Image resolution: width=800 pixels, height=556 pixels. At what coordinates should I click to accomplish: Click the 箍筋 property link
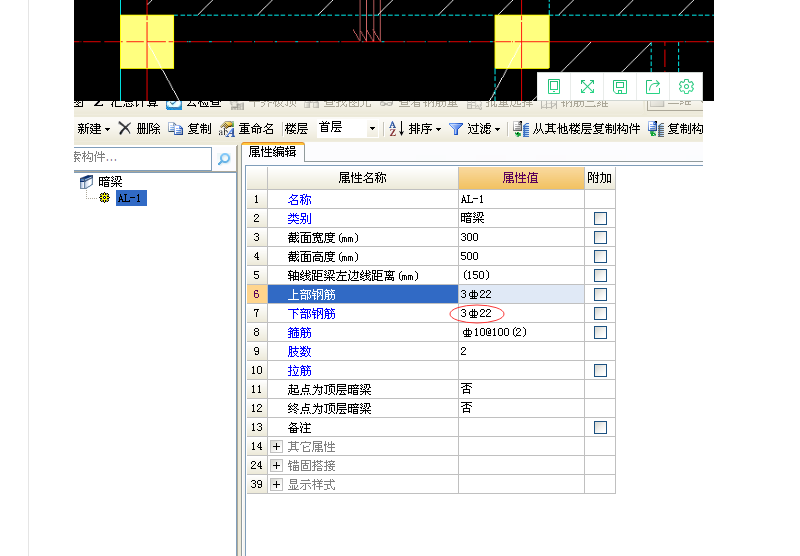click(x=299, y=333)
